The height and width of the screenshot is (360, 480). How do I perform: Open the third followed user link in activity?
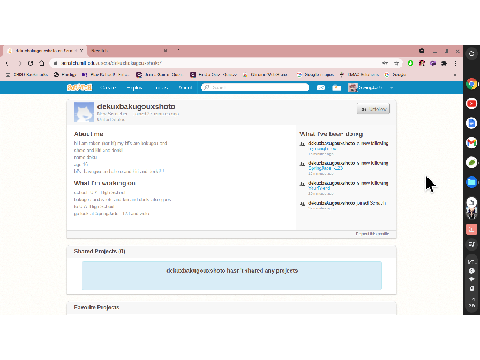click(x=319, y=188)
